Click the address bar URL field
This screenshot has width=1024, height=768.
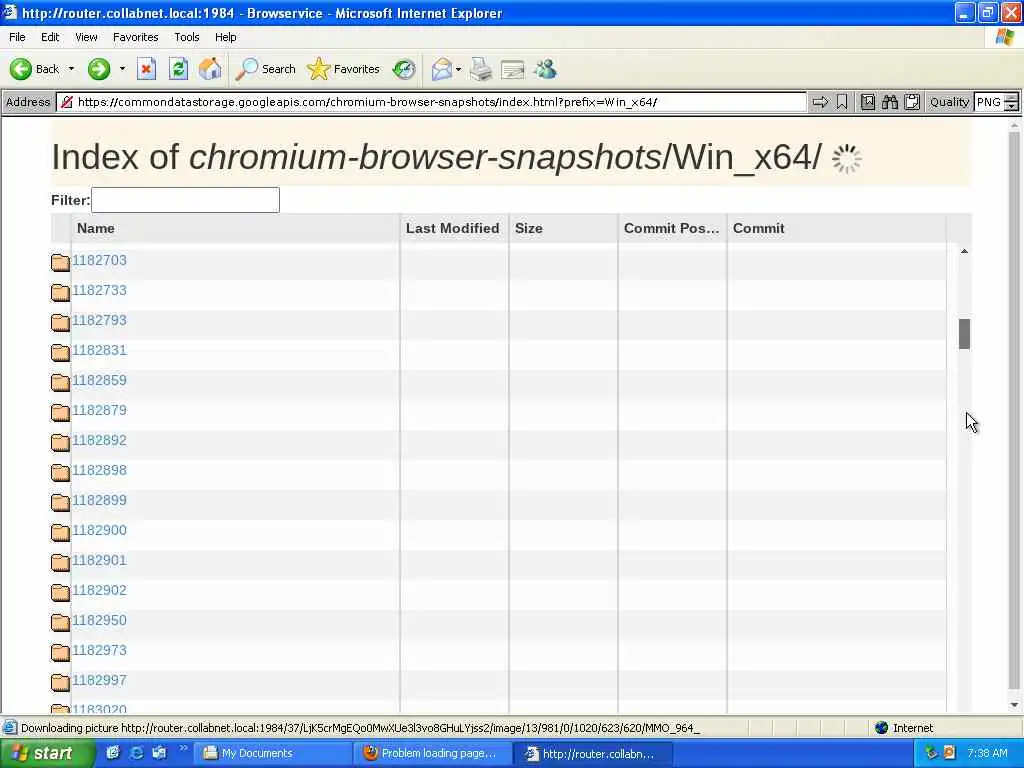[x=431, y=102]
